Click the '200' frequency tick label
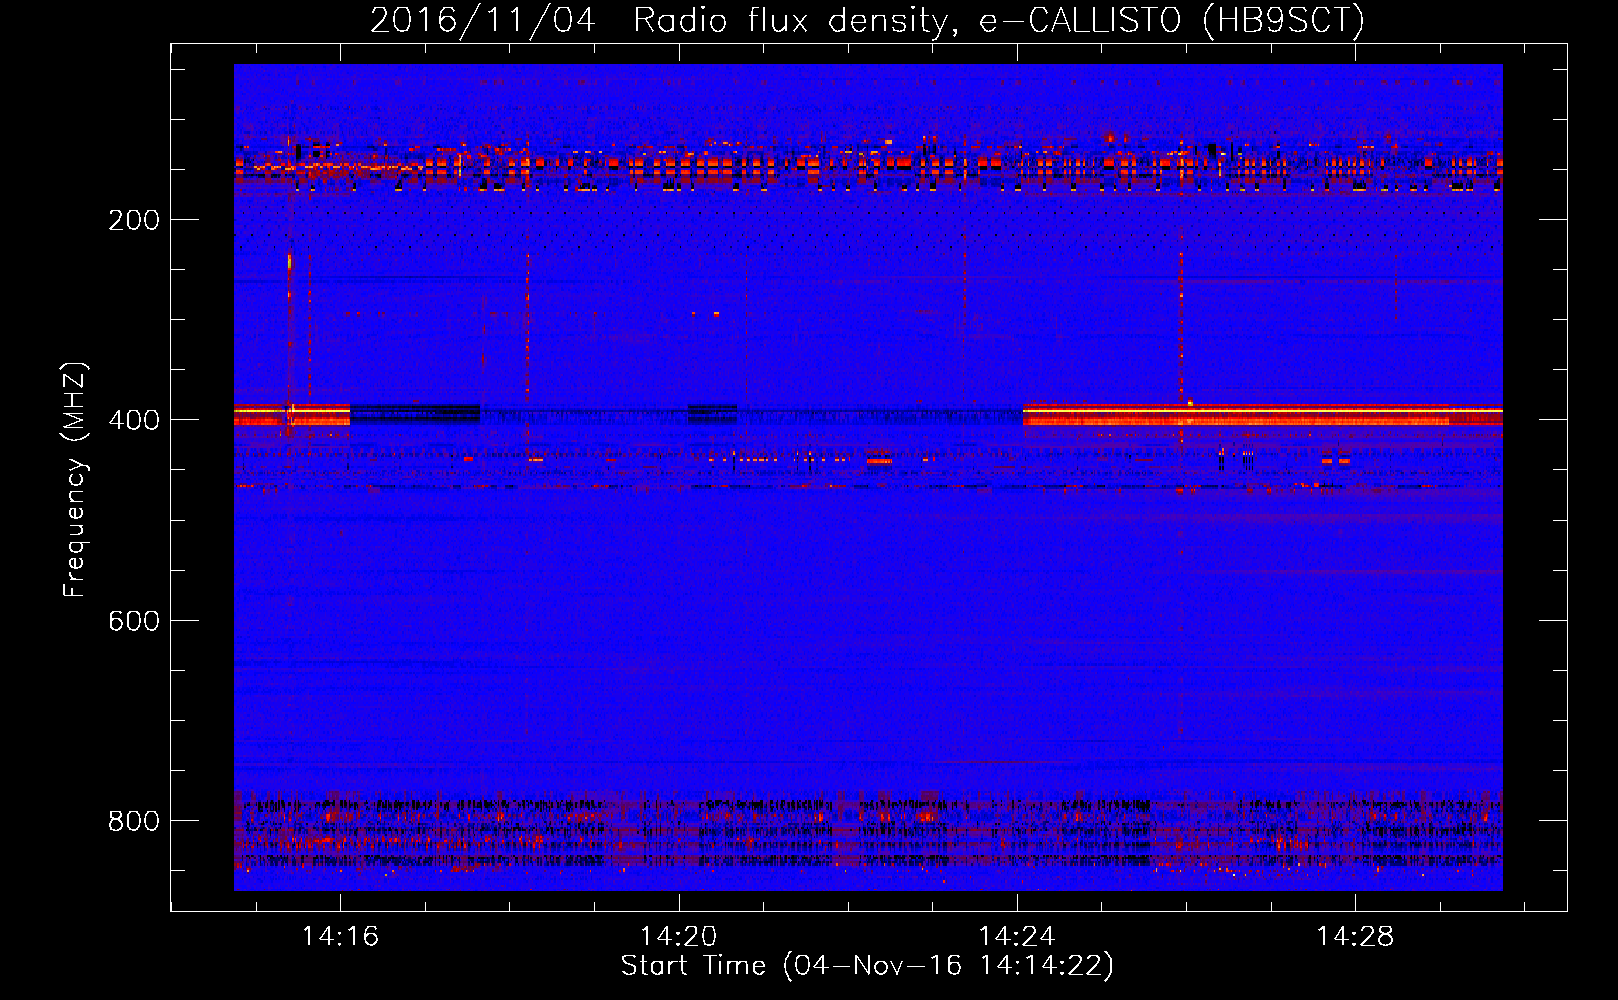The width and height of the screenshot is (1618, 1000). tap(134, 220)
